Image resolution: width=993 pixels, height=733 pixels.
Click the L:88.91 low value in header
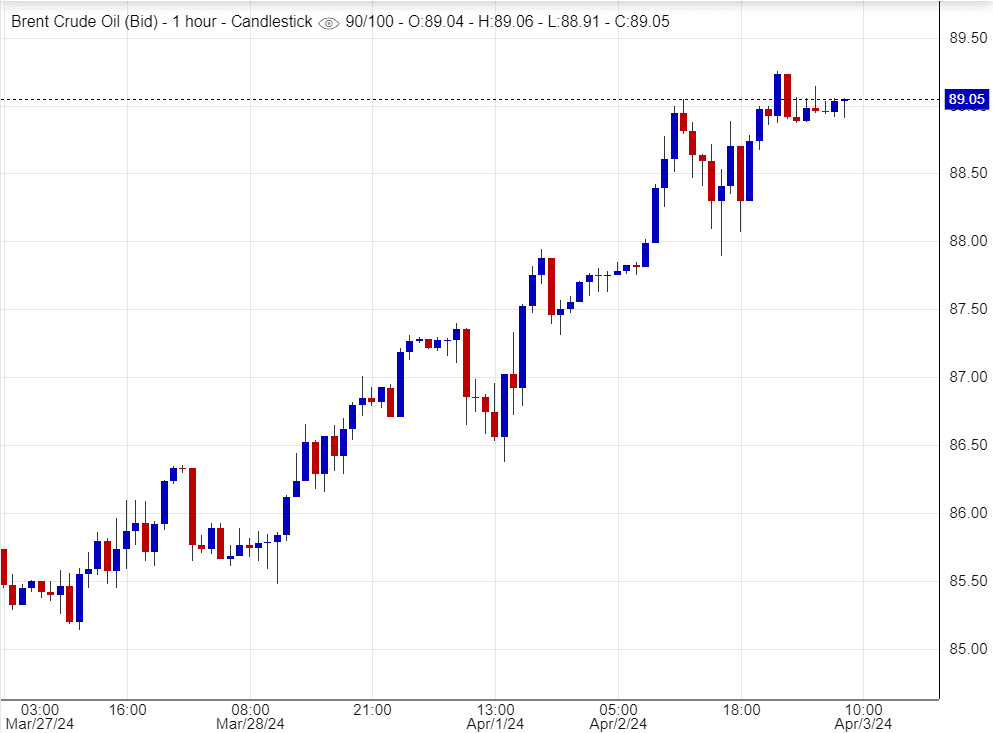pyautogui.click(x=574, y=22)
